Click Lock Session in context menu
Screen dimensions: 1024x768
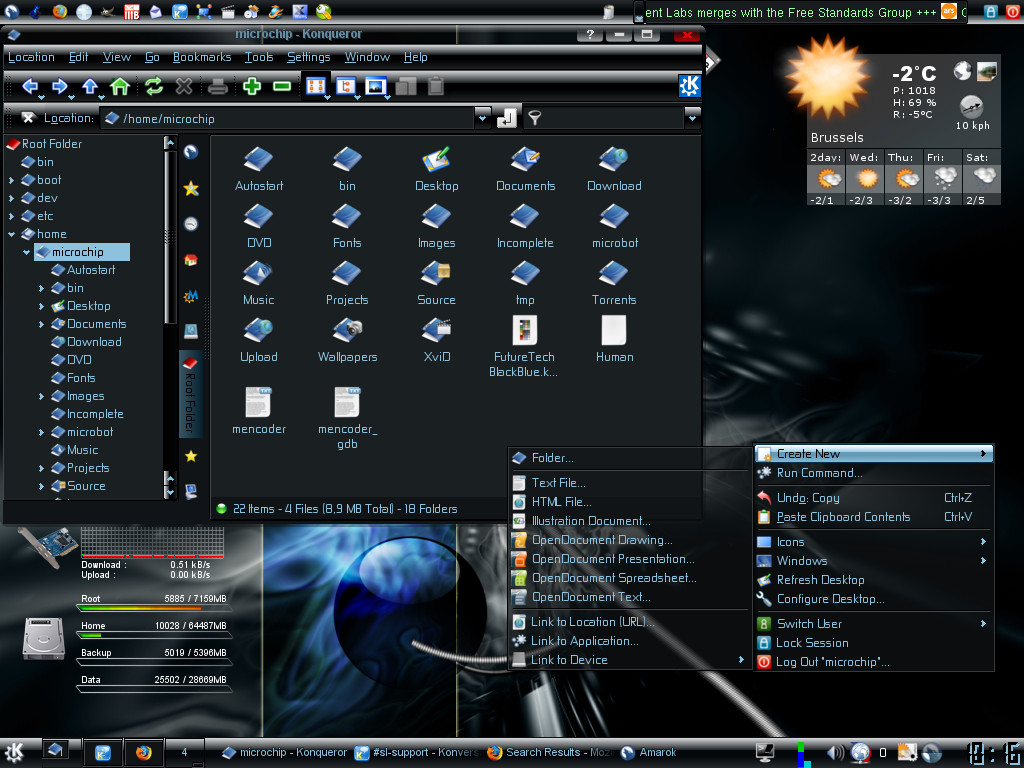point(874,643)
